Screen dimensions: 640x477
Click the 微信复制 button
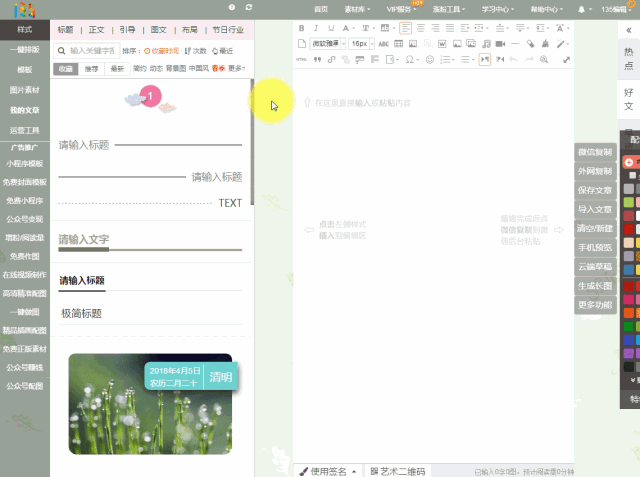pyautogui.click(x=595, y=152)
